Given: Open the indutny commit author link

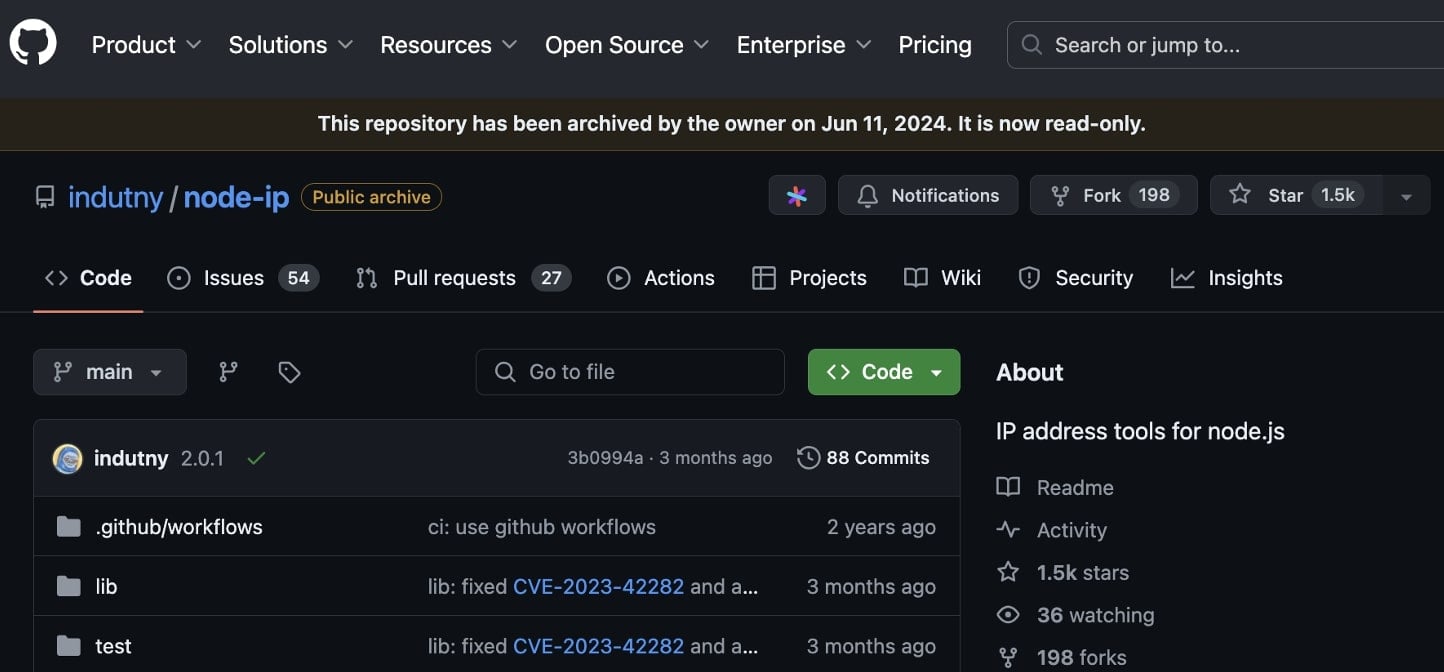Looking at the screenshot, I should [x=131, y=458].
